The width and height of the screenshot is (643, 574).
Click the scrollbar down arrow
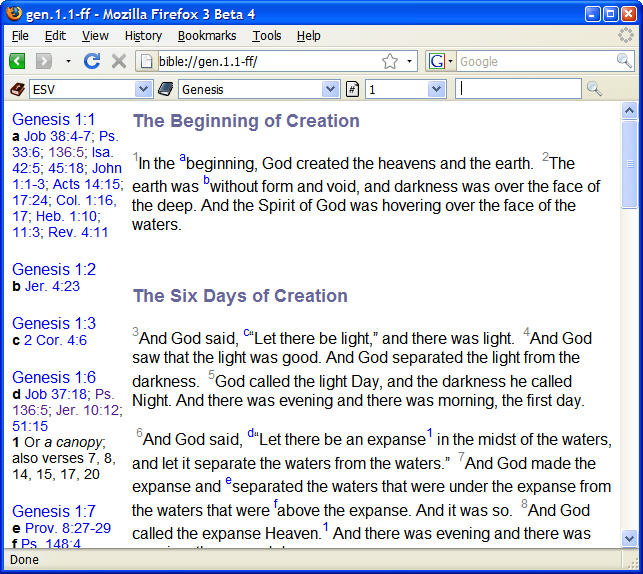[629, 538]
